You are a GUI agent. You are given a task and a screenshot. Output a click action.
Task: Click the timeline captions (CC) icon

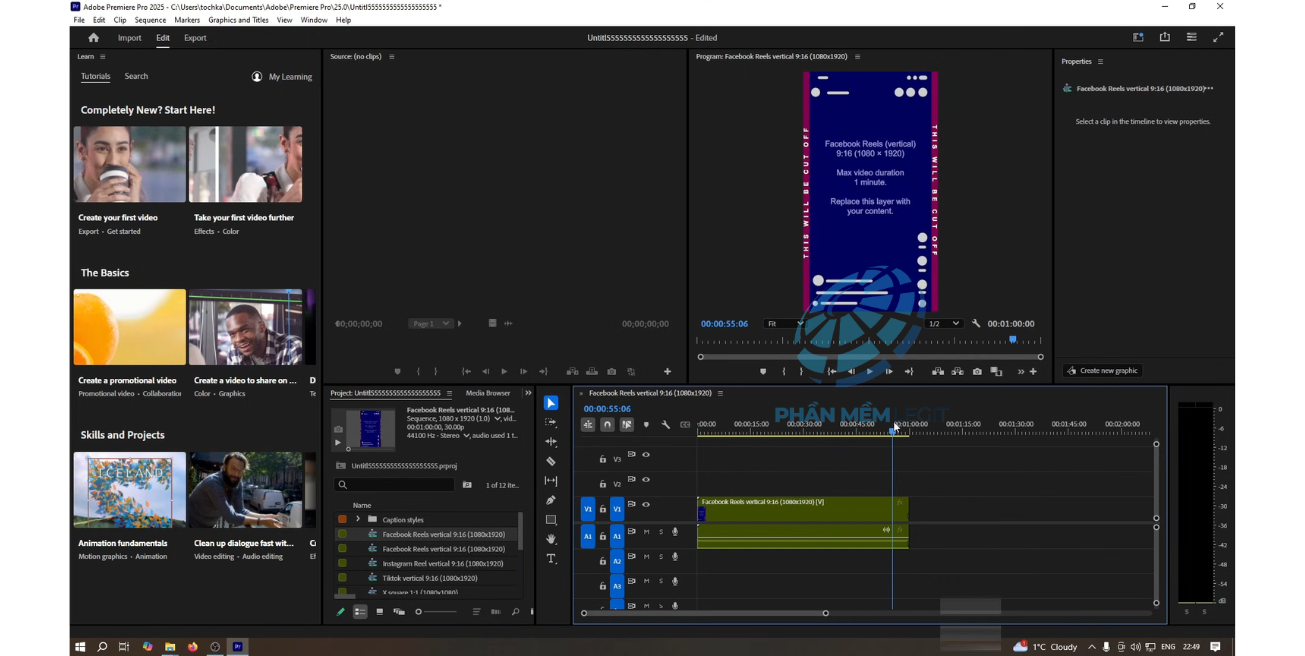coord(685,425)
